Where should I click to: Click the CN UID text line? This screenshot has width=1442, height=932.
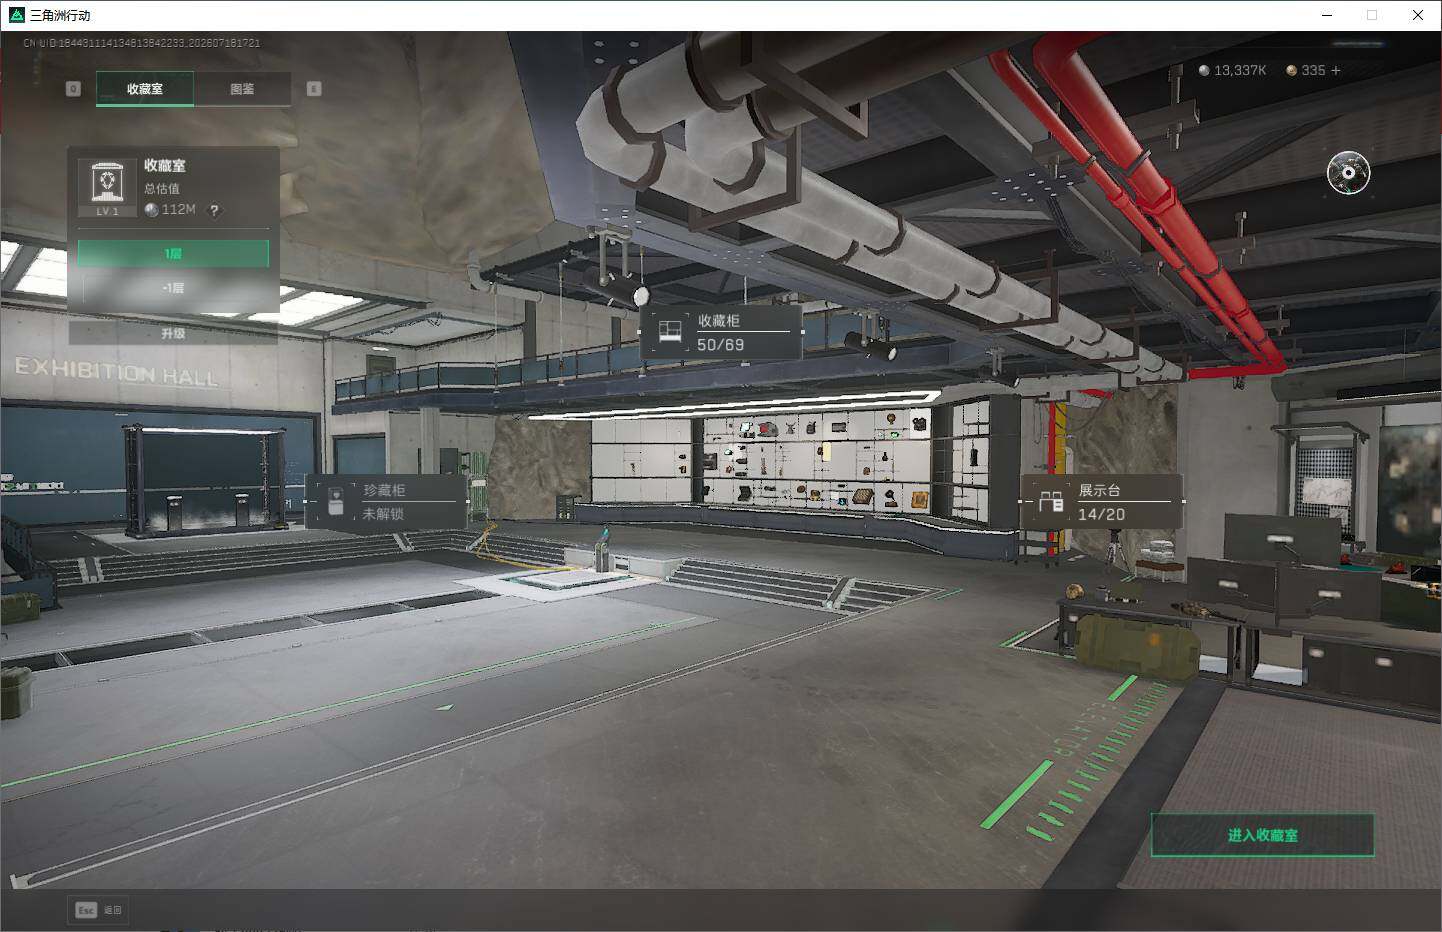[142, 43]
